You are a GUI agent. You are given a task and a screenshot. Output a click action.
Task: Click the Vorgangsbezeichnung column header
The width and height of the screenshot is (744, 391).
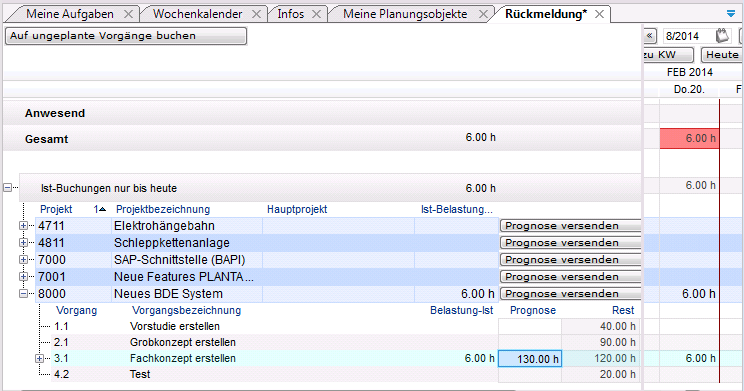[x=186, y=310]
